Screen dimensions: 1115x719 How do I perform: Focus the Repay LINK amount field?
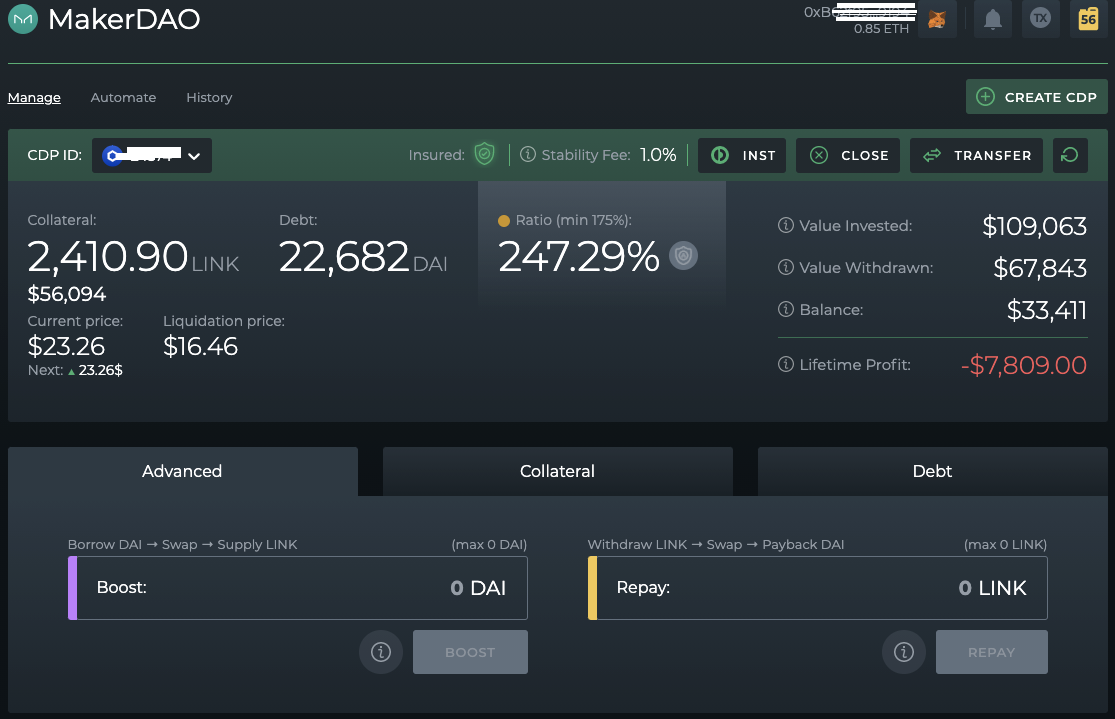tap(818, 588)
